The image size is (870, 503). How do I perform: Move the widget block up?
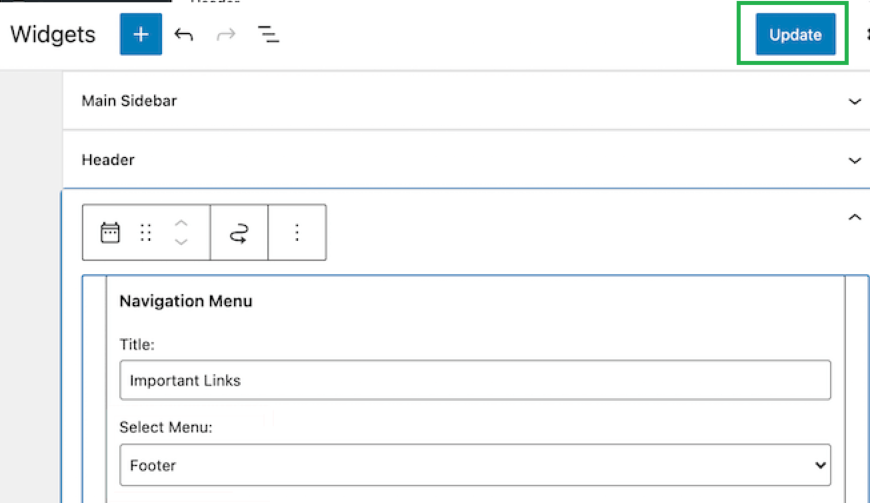tap(181, 223)
